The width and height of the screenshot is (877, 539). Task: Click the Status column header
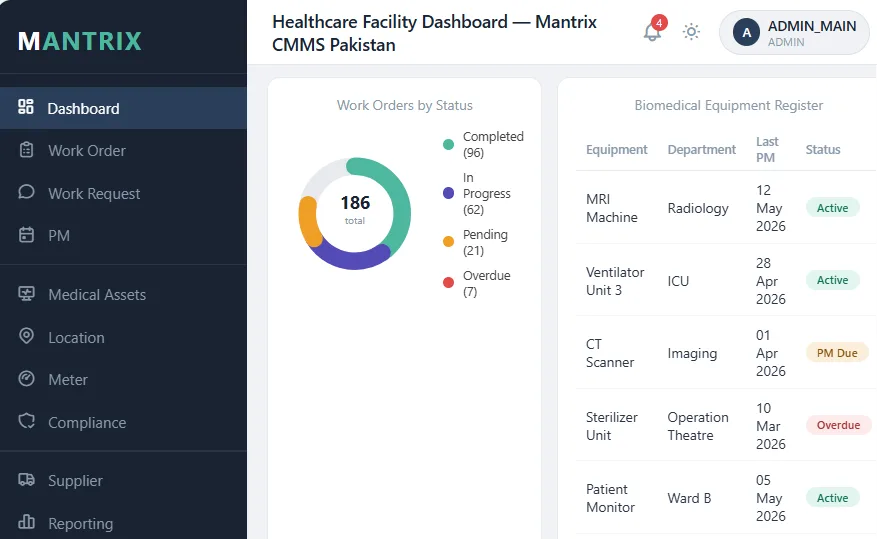pos(823,150)
